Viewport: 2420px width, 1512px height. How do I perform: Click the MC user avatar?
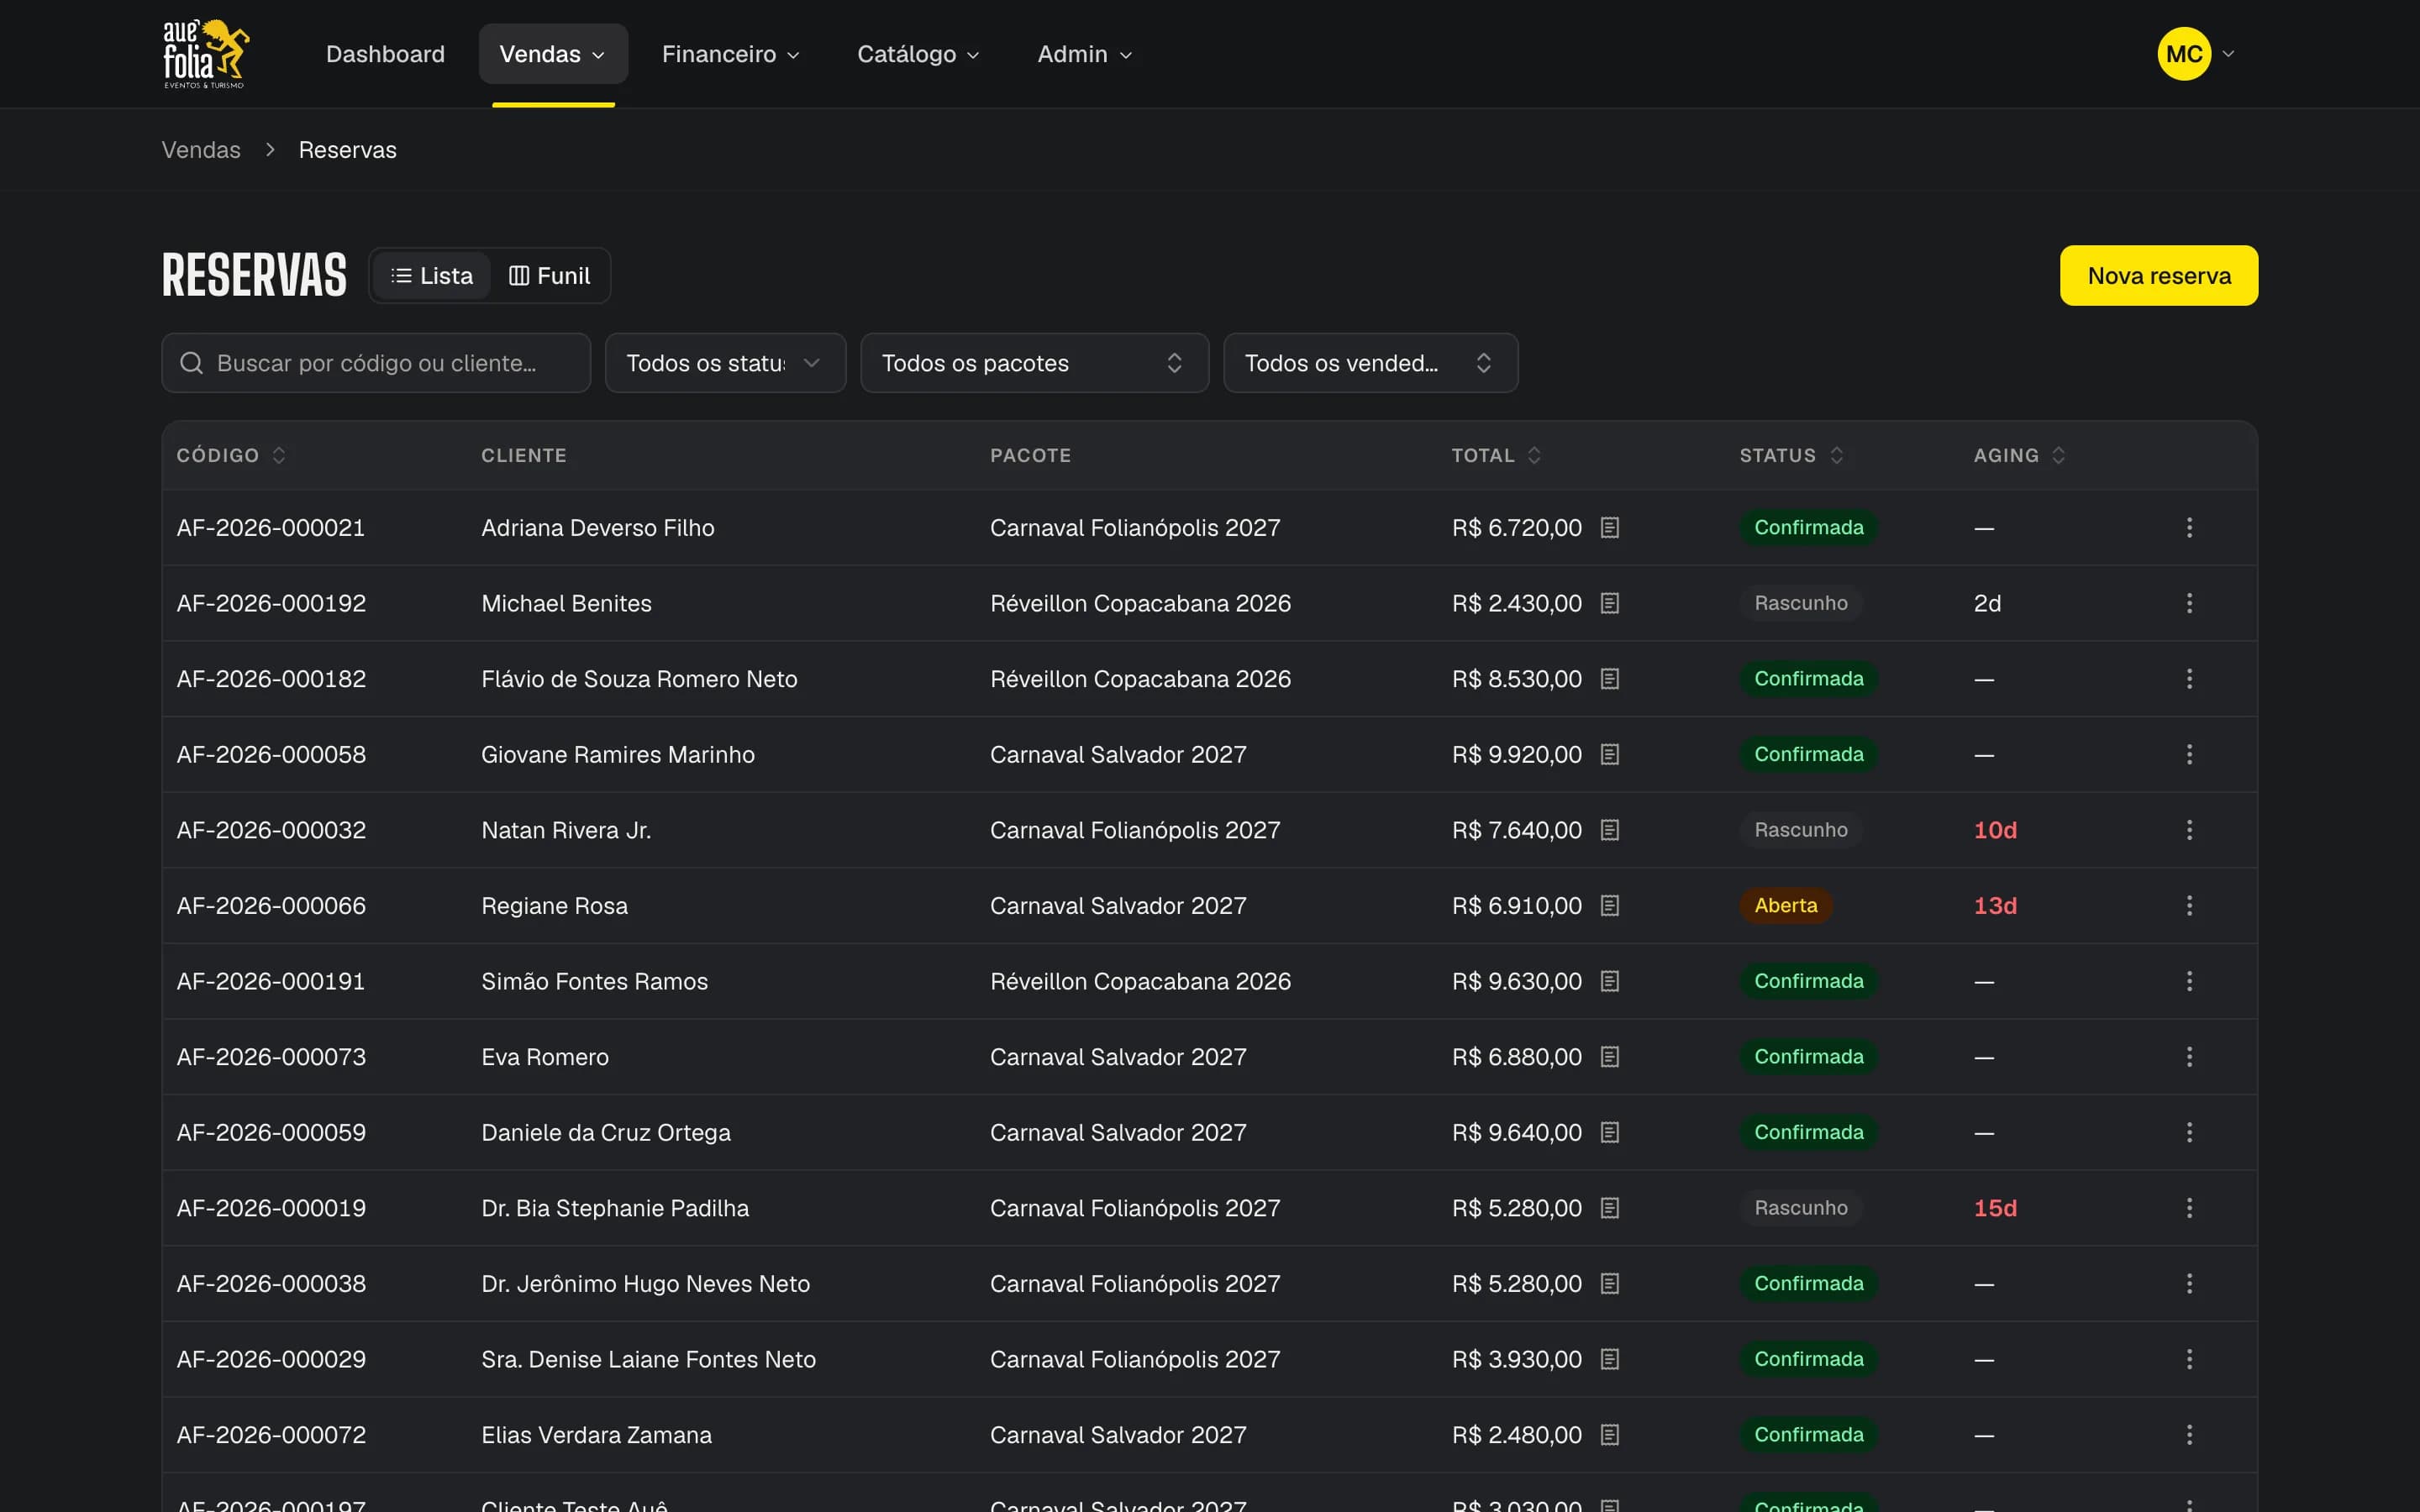[x=2183, y=54]
